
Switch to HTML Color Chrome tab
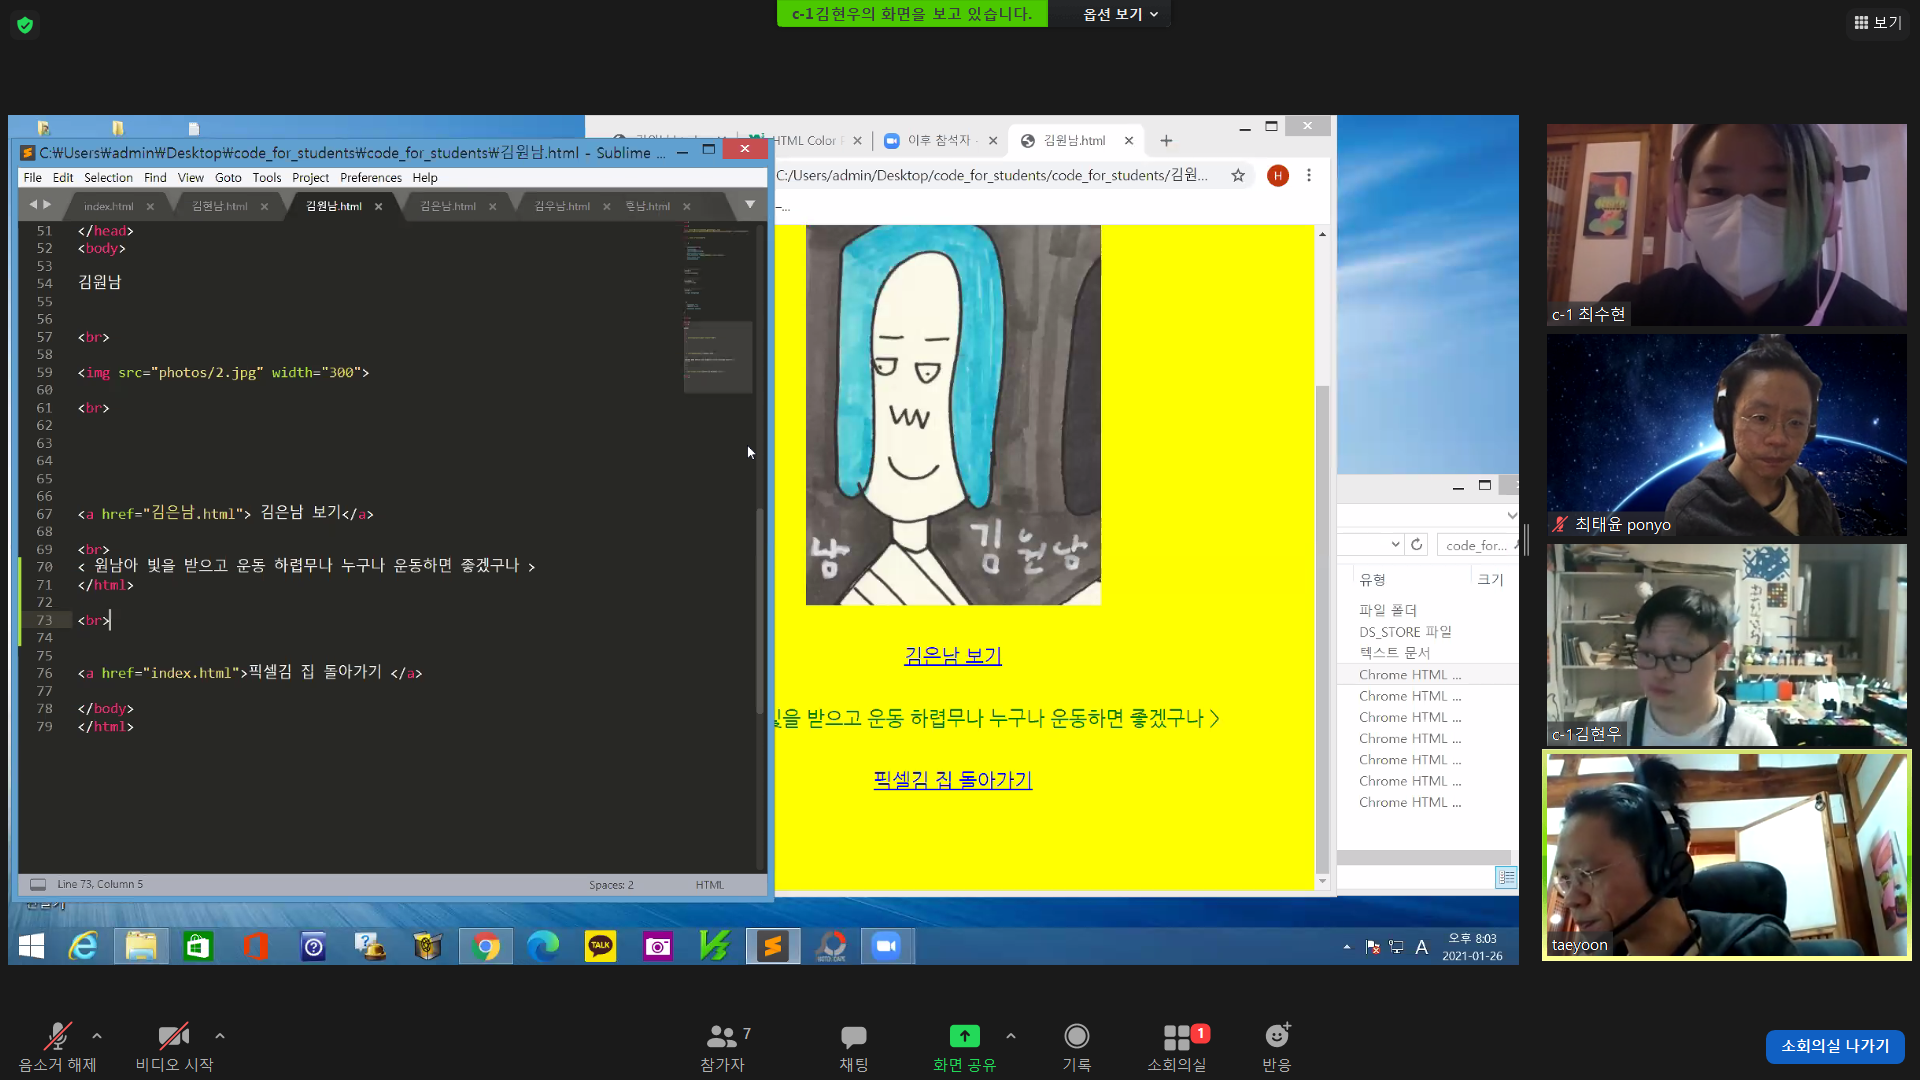pyautogui.click(x=806, y=141)
